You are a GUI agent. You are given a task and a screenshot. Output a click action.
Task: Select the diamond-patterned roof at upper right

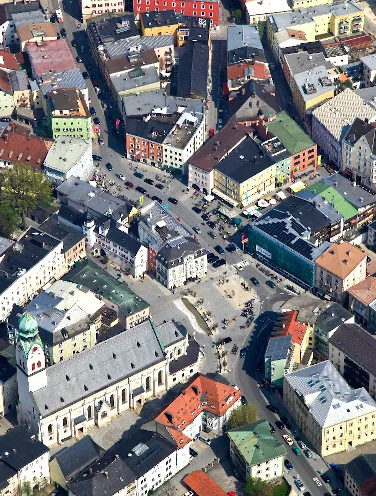click(x=343, y=112)
